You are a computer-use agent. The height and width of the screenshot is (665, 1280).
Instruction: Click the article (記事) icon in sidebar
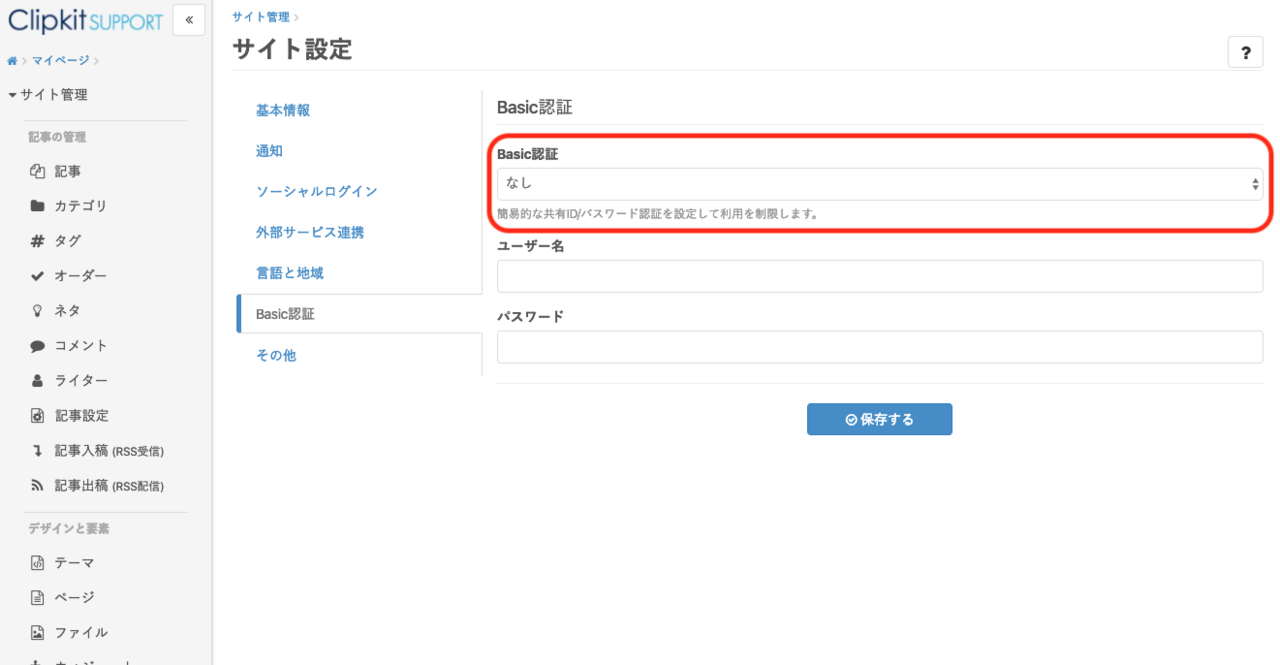(38, 171)
